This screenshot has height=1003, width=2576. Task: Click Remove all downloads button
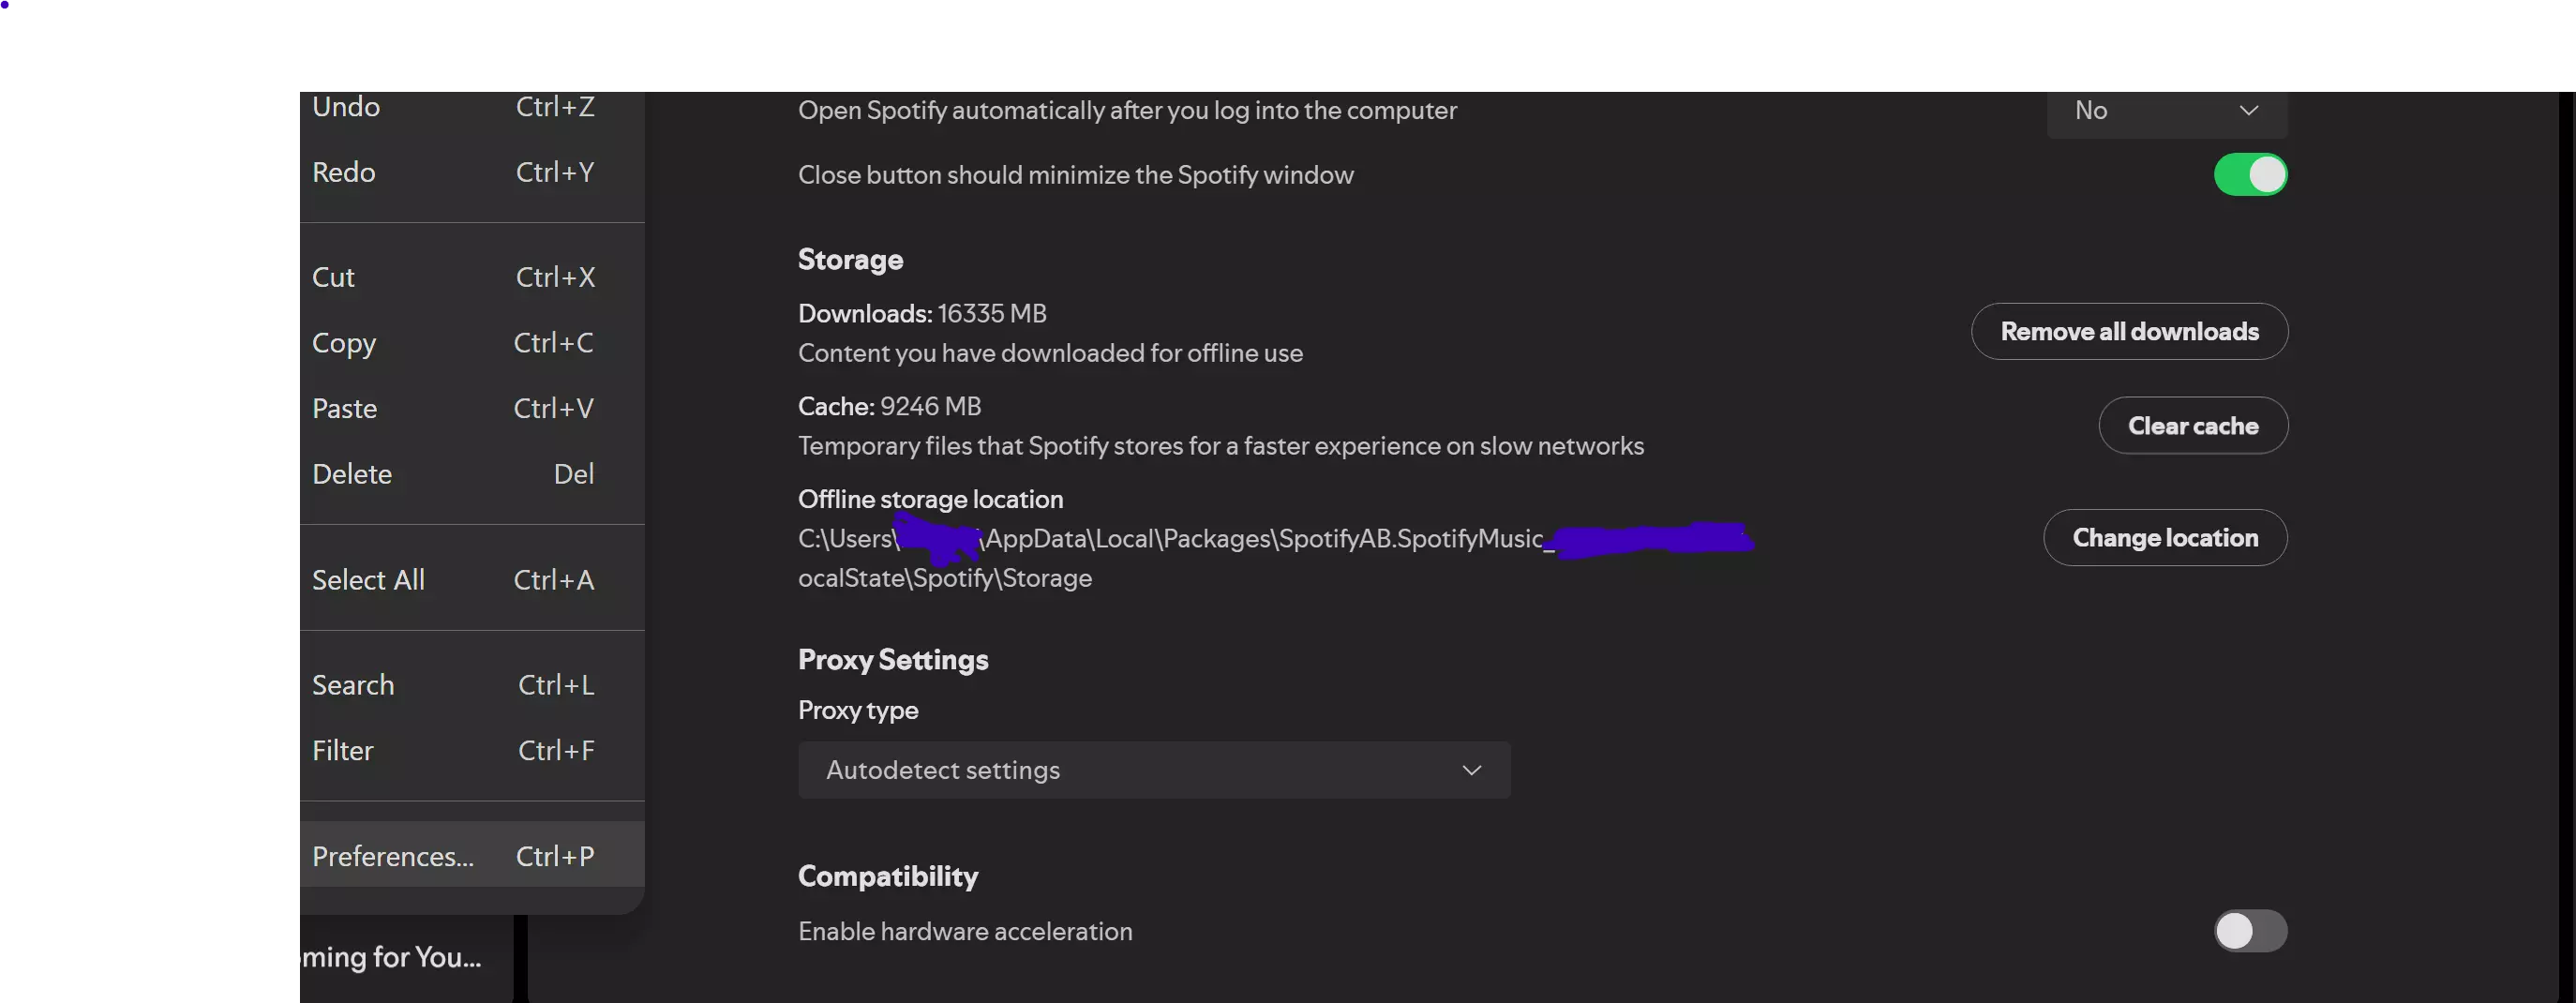pyautogui.click(x=2129, y=332)
